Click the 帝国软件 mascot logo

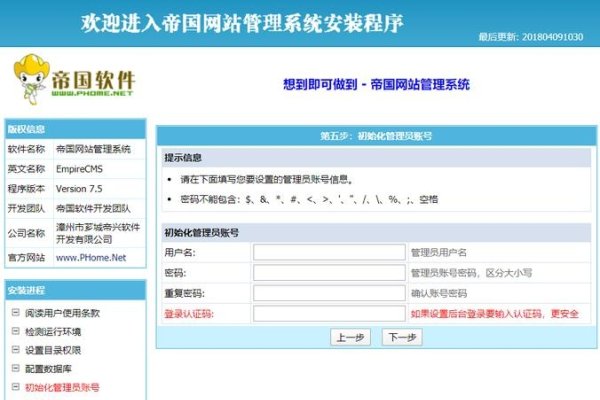click(x=74, y=79)
